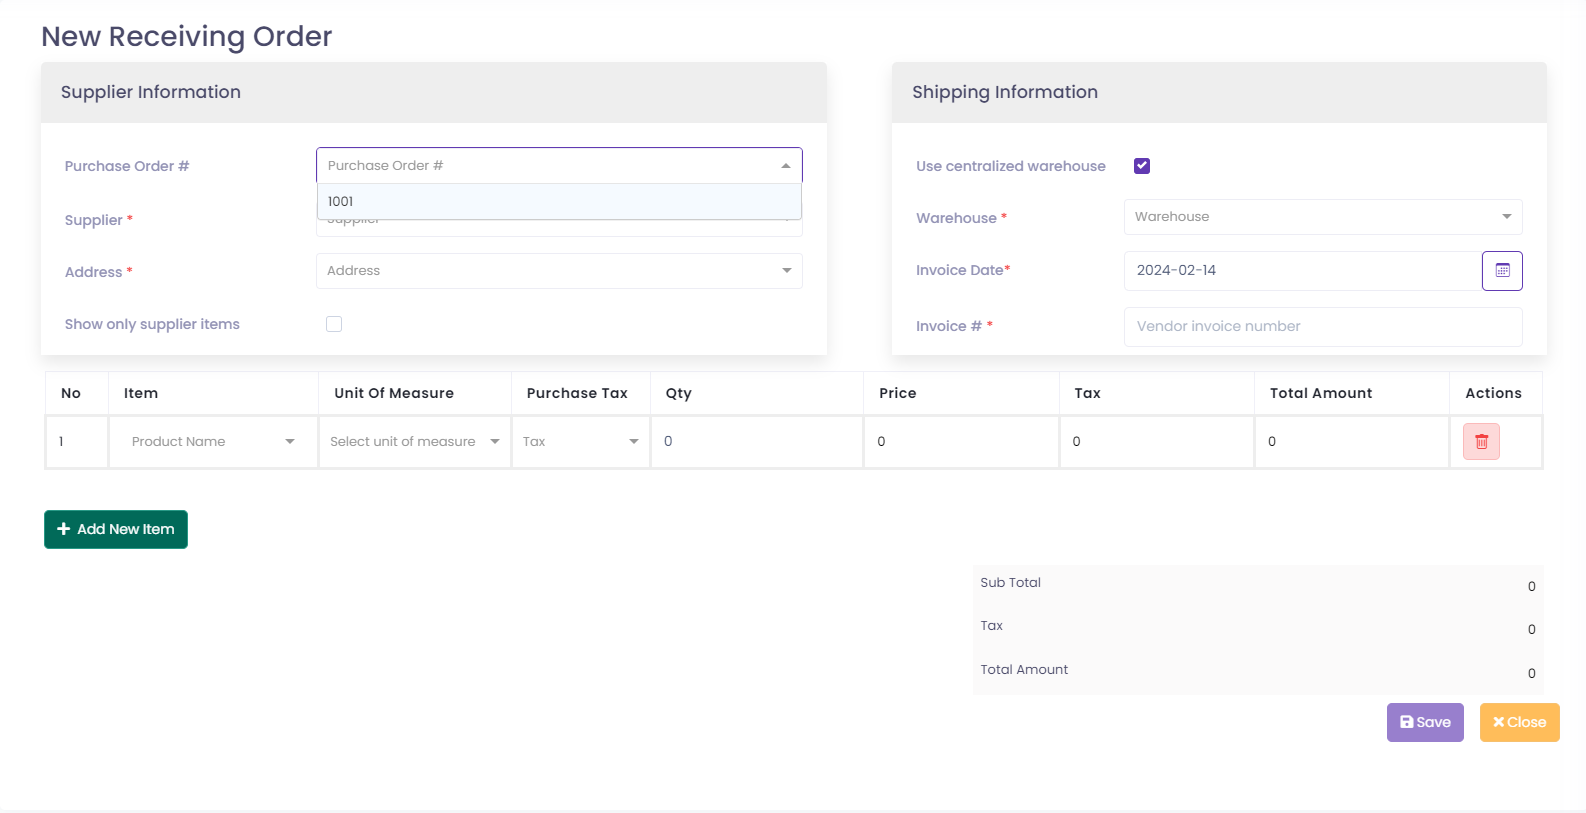Save the receiving order
Image resolution: width=1586 pixels, height=813 pixels.
coord(1425,722)
